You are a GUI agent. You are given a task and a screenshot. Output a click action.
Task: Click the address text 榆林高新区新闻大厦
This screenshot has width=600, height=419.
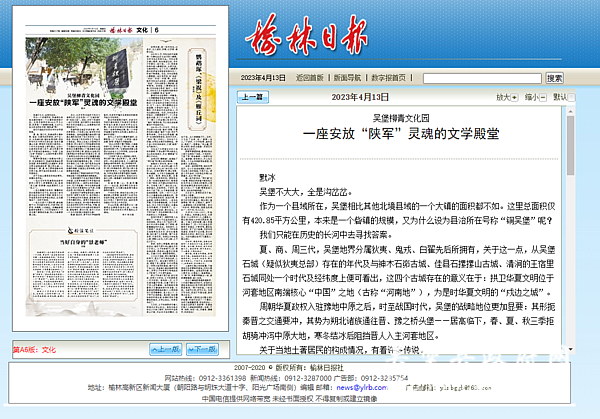(139, 388)
